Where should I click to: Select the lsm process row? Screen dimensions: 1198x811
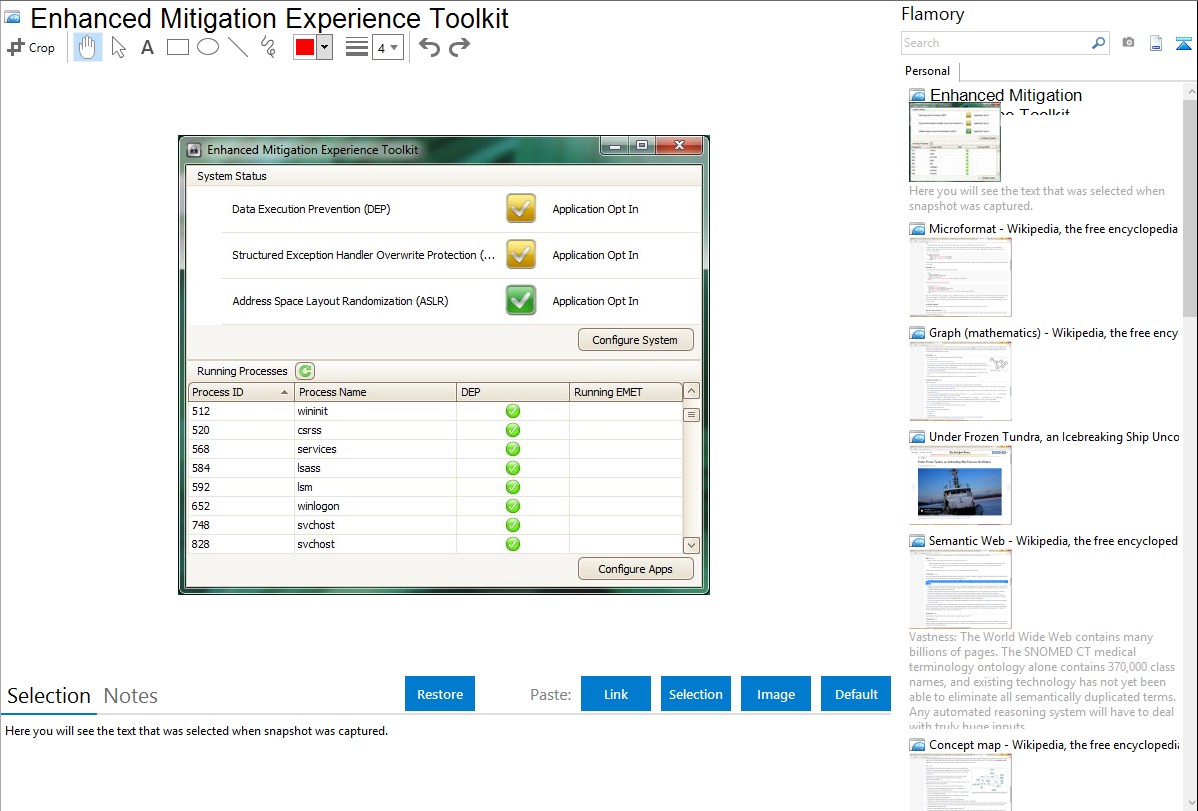(435, 487)
